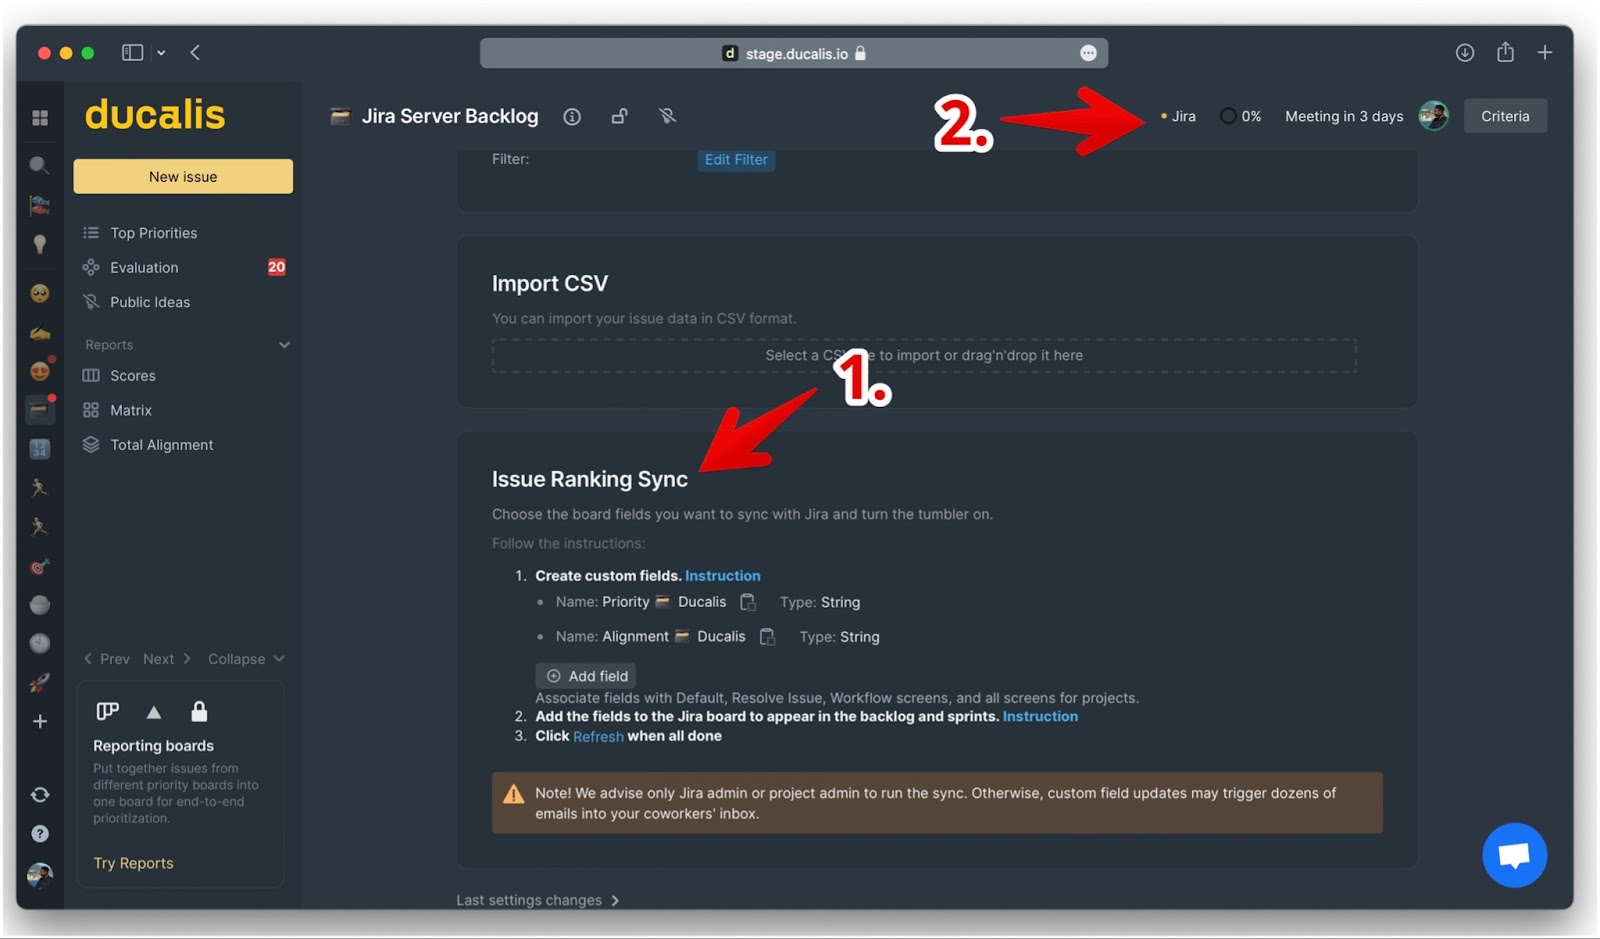Click Try Reports link
This screenshot has width=1600, height=939.
tap(133, 863)
